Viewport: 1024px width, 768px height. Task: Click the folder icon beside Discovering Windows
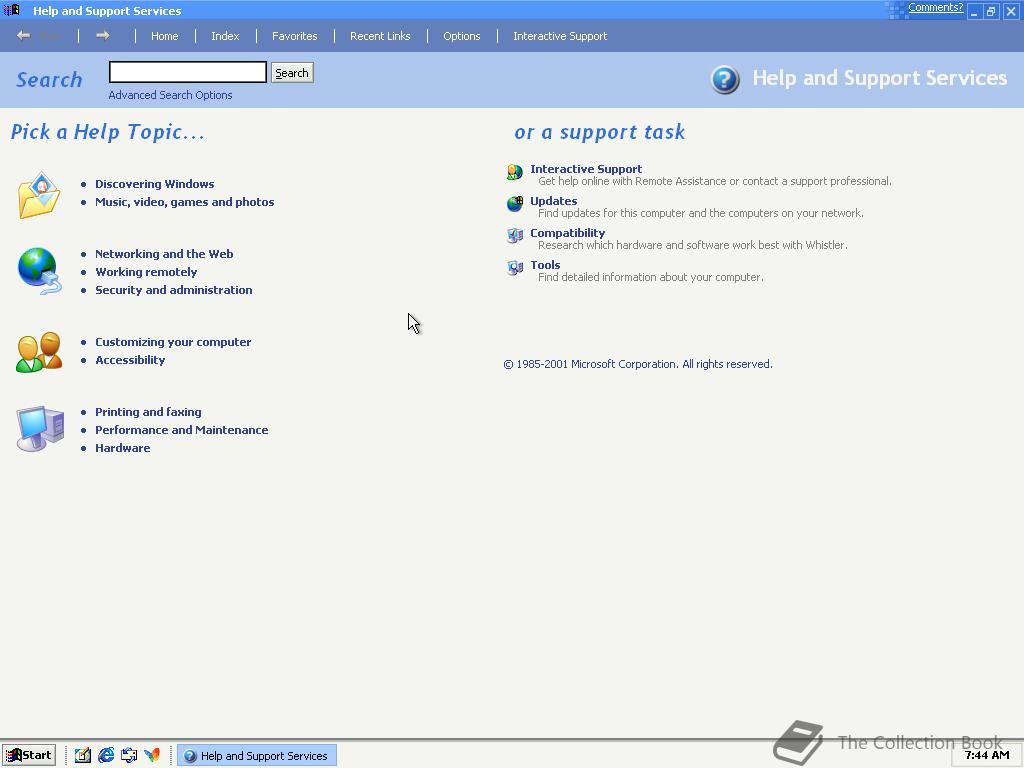tap(39, 195)
